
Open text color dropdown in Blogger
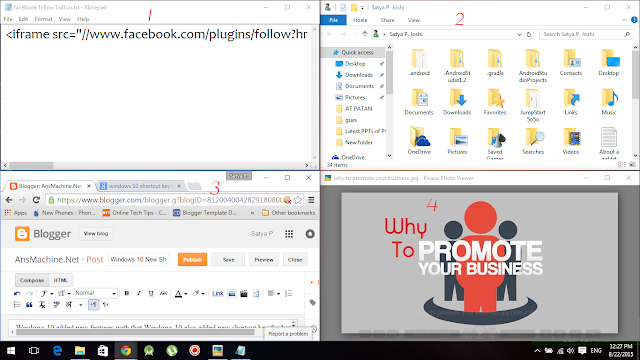tap(181, 293)
